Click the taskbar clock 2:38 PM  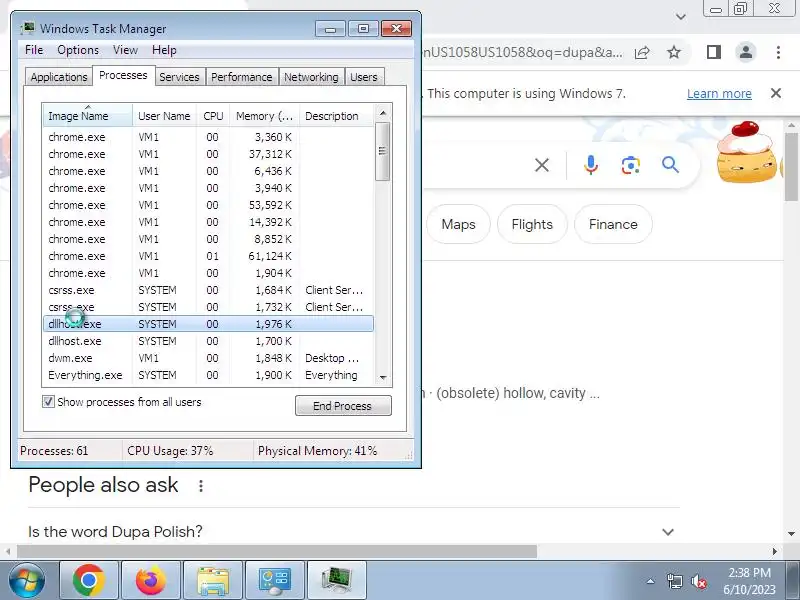(749, 573)
